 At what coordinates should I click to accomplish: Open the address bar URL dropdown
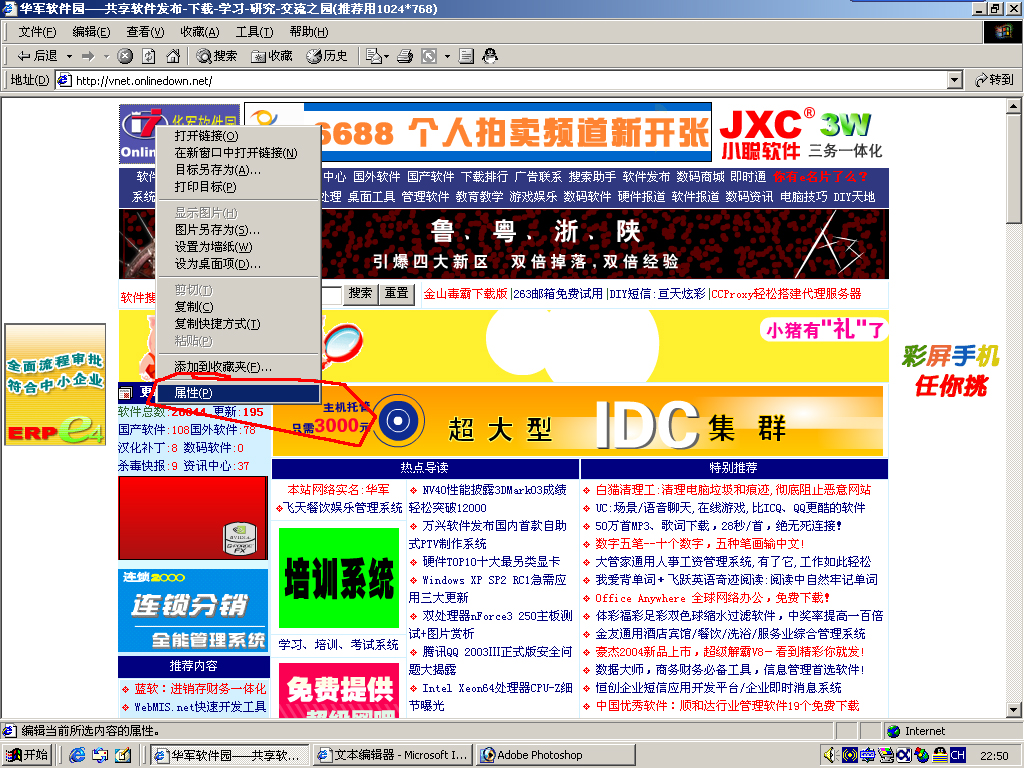(x=955, y=80)
